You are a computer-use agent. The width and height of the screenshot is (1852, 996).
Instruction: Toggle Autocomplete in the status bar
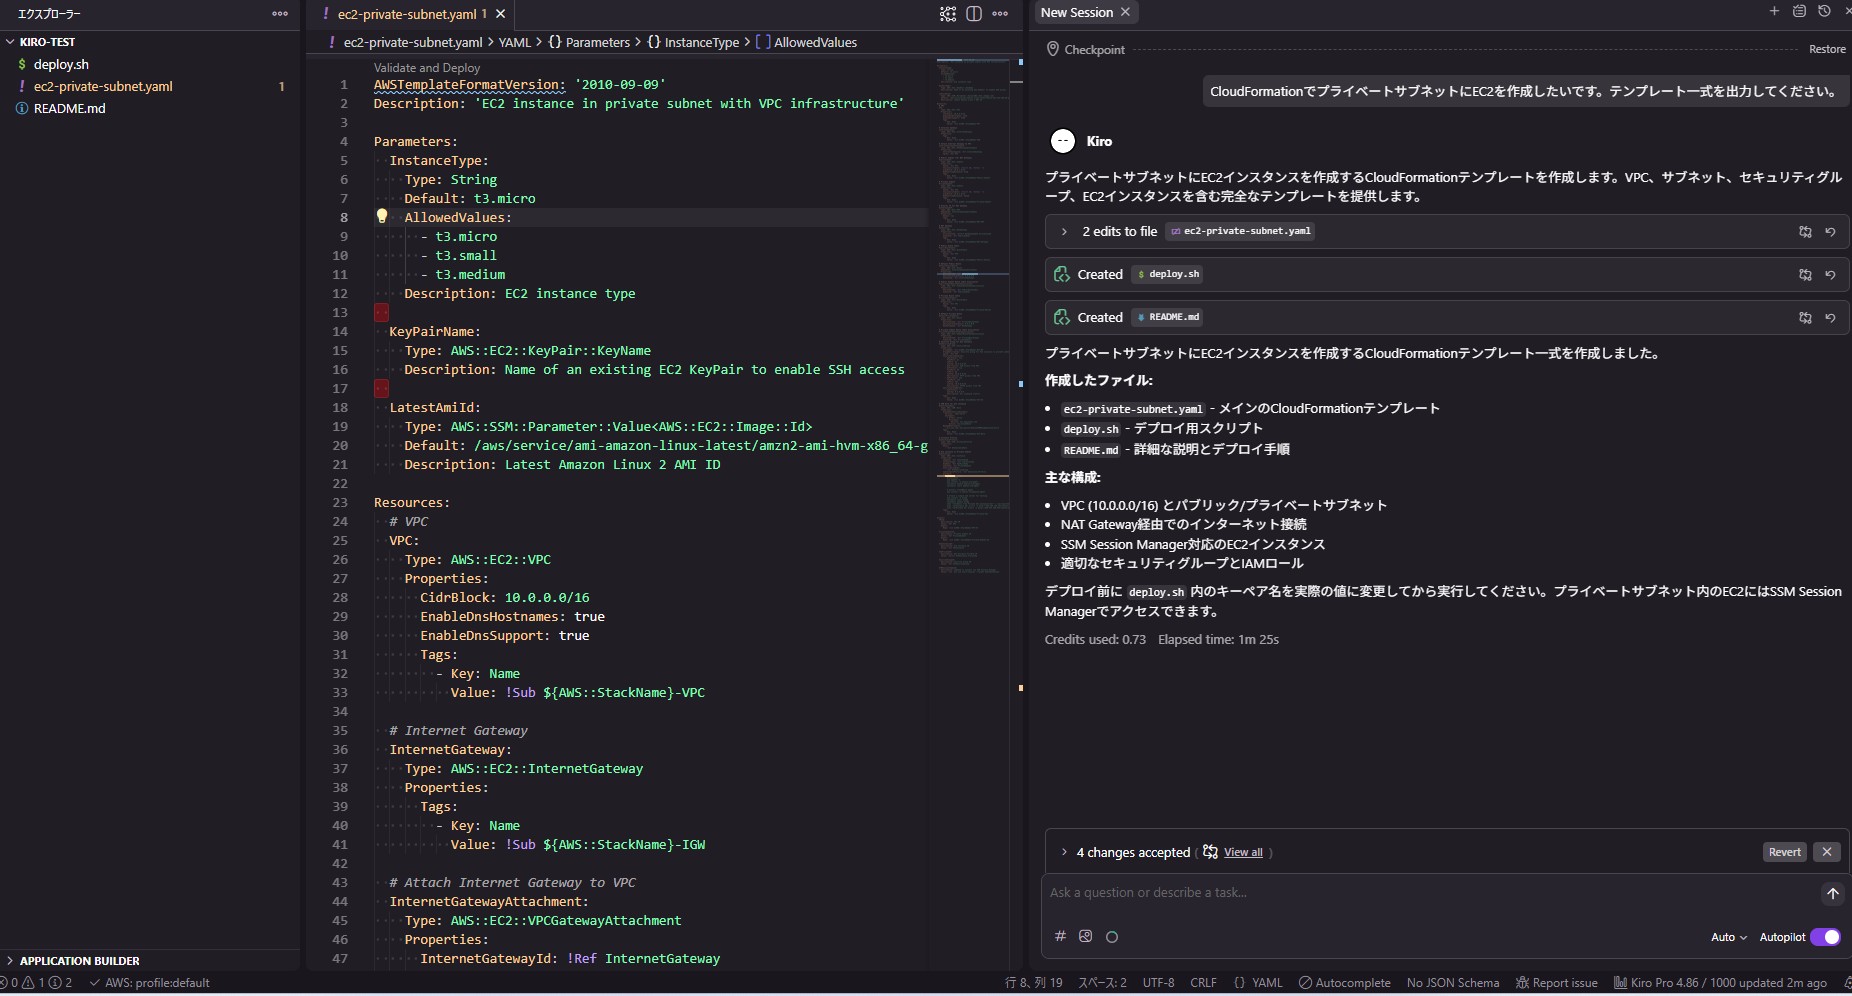[x=1345, y=983]
